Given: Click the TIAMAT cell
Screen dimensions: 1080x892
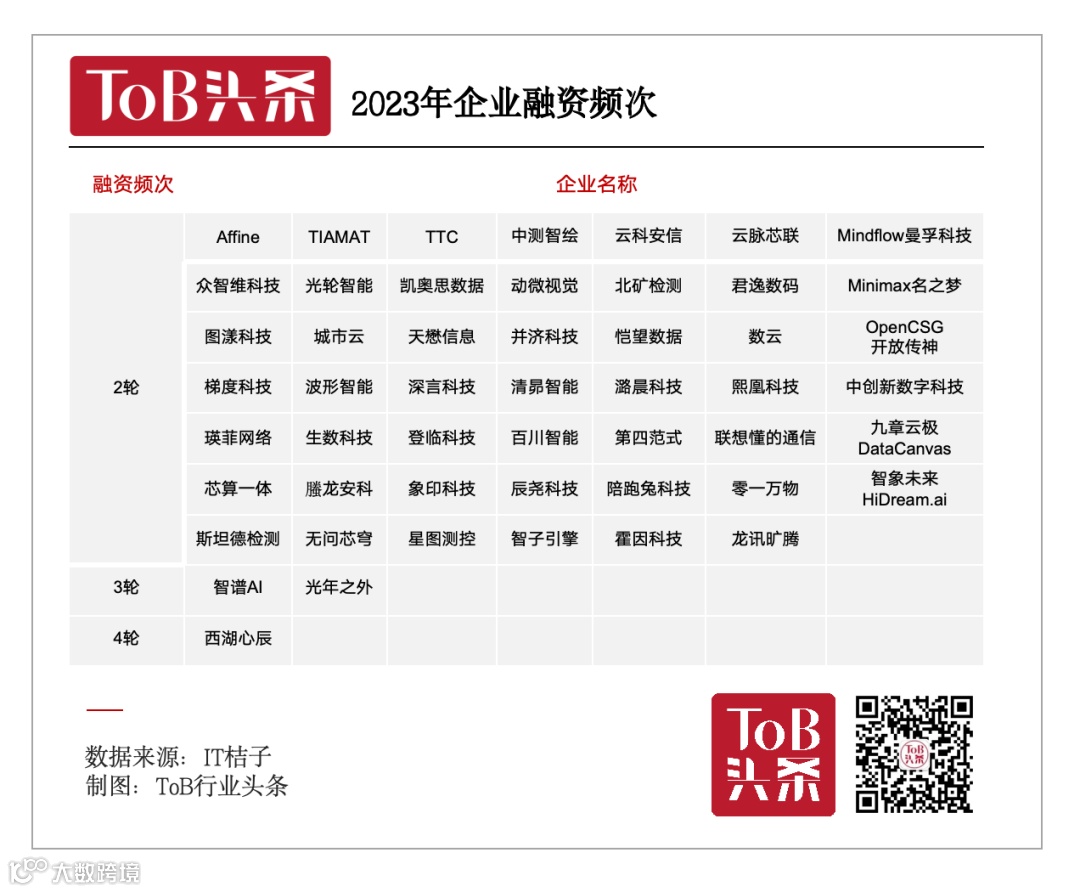Looking at the screenshot, I should [339, 237].
